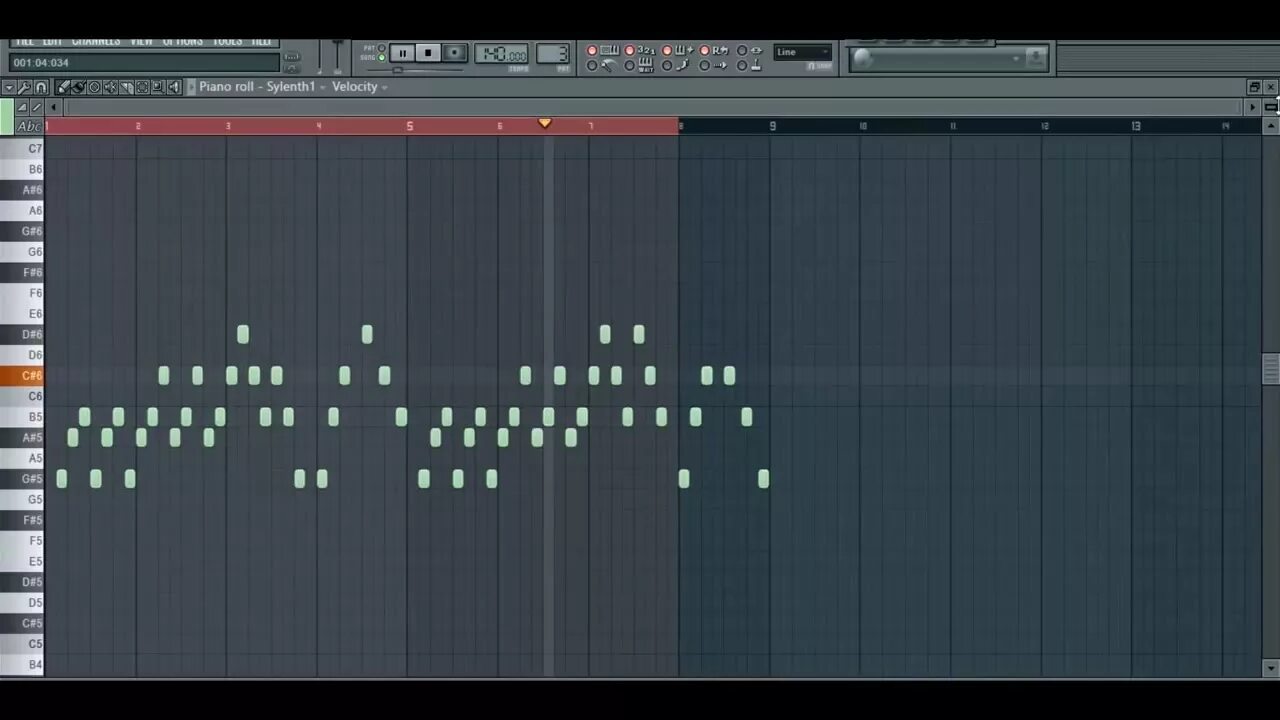Click the pattern number display

pyautogui.click(x=553, y=54)
